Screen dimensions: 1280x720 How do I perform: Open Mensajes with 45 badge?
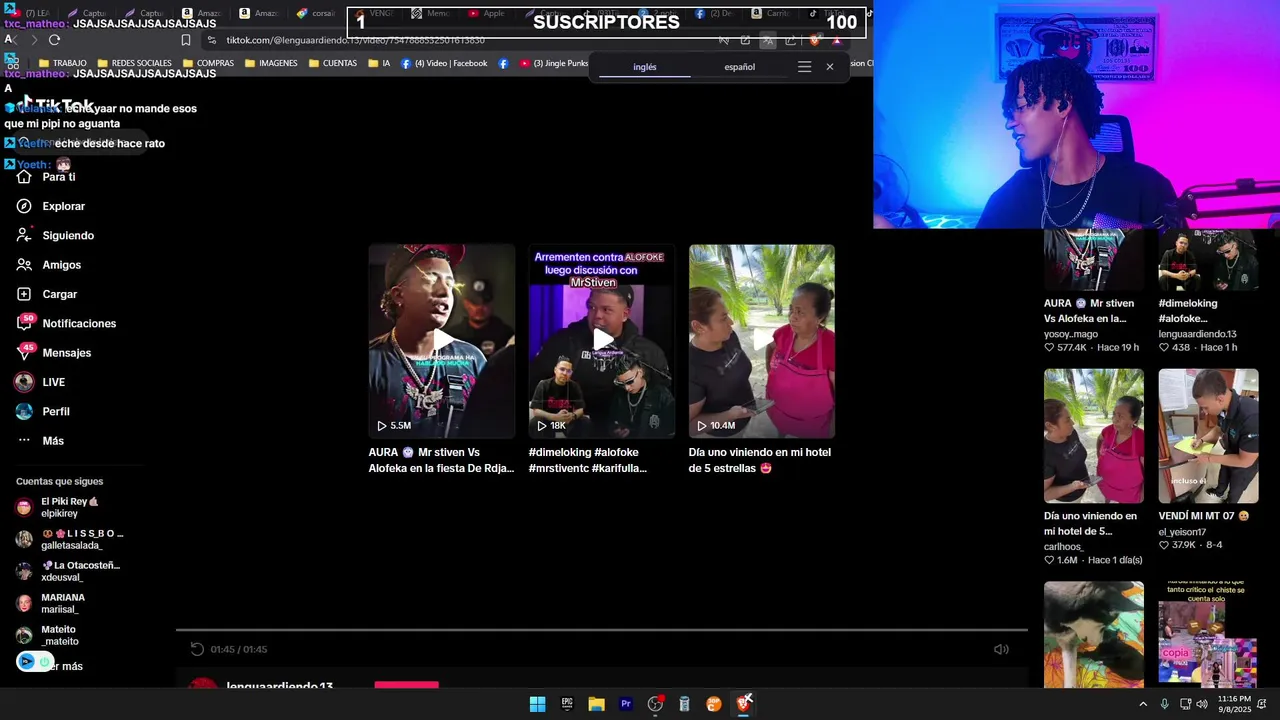point(53,353)
